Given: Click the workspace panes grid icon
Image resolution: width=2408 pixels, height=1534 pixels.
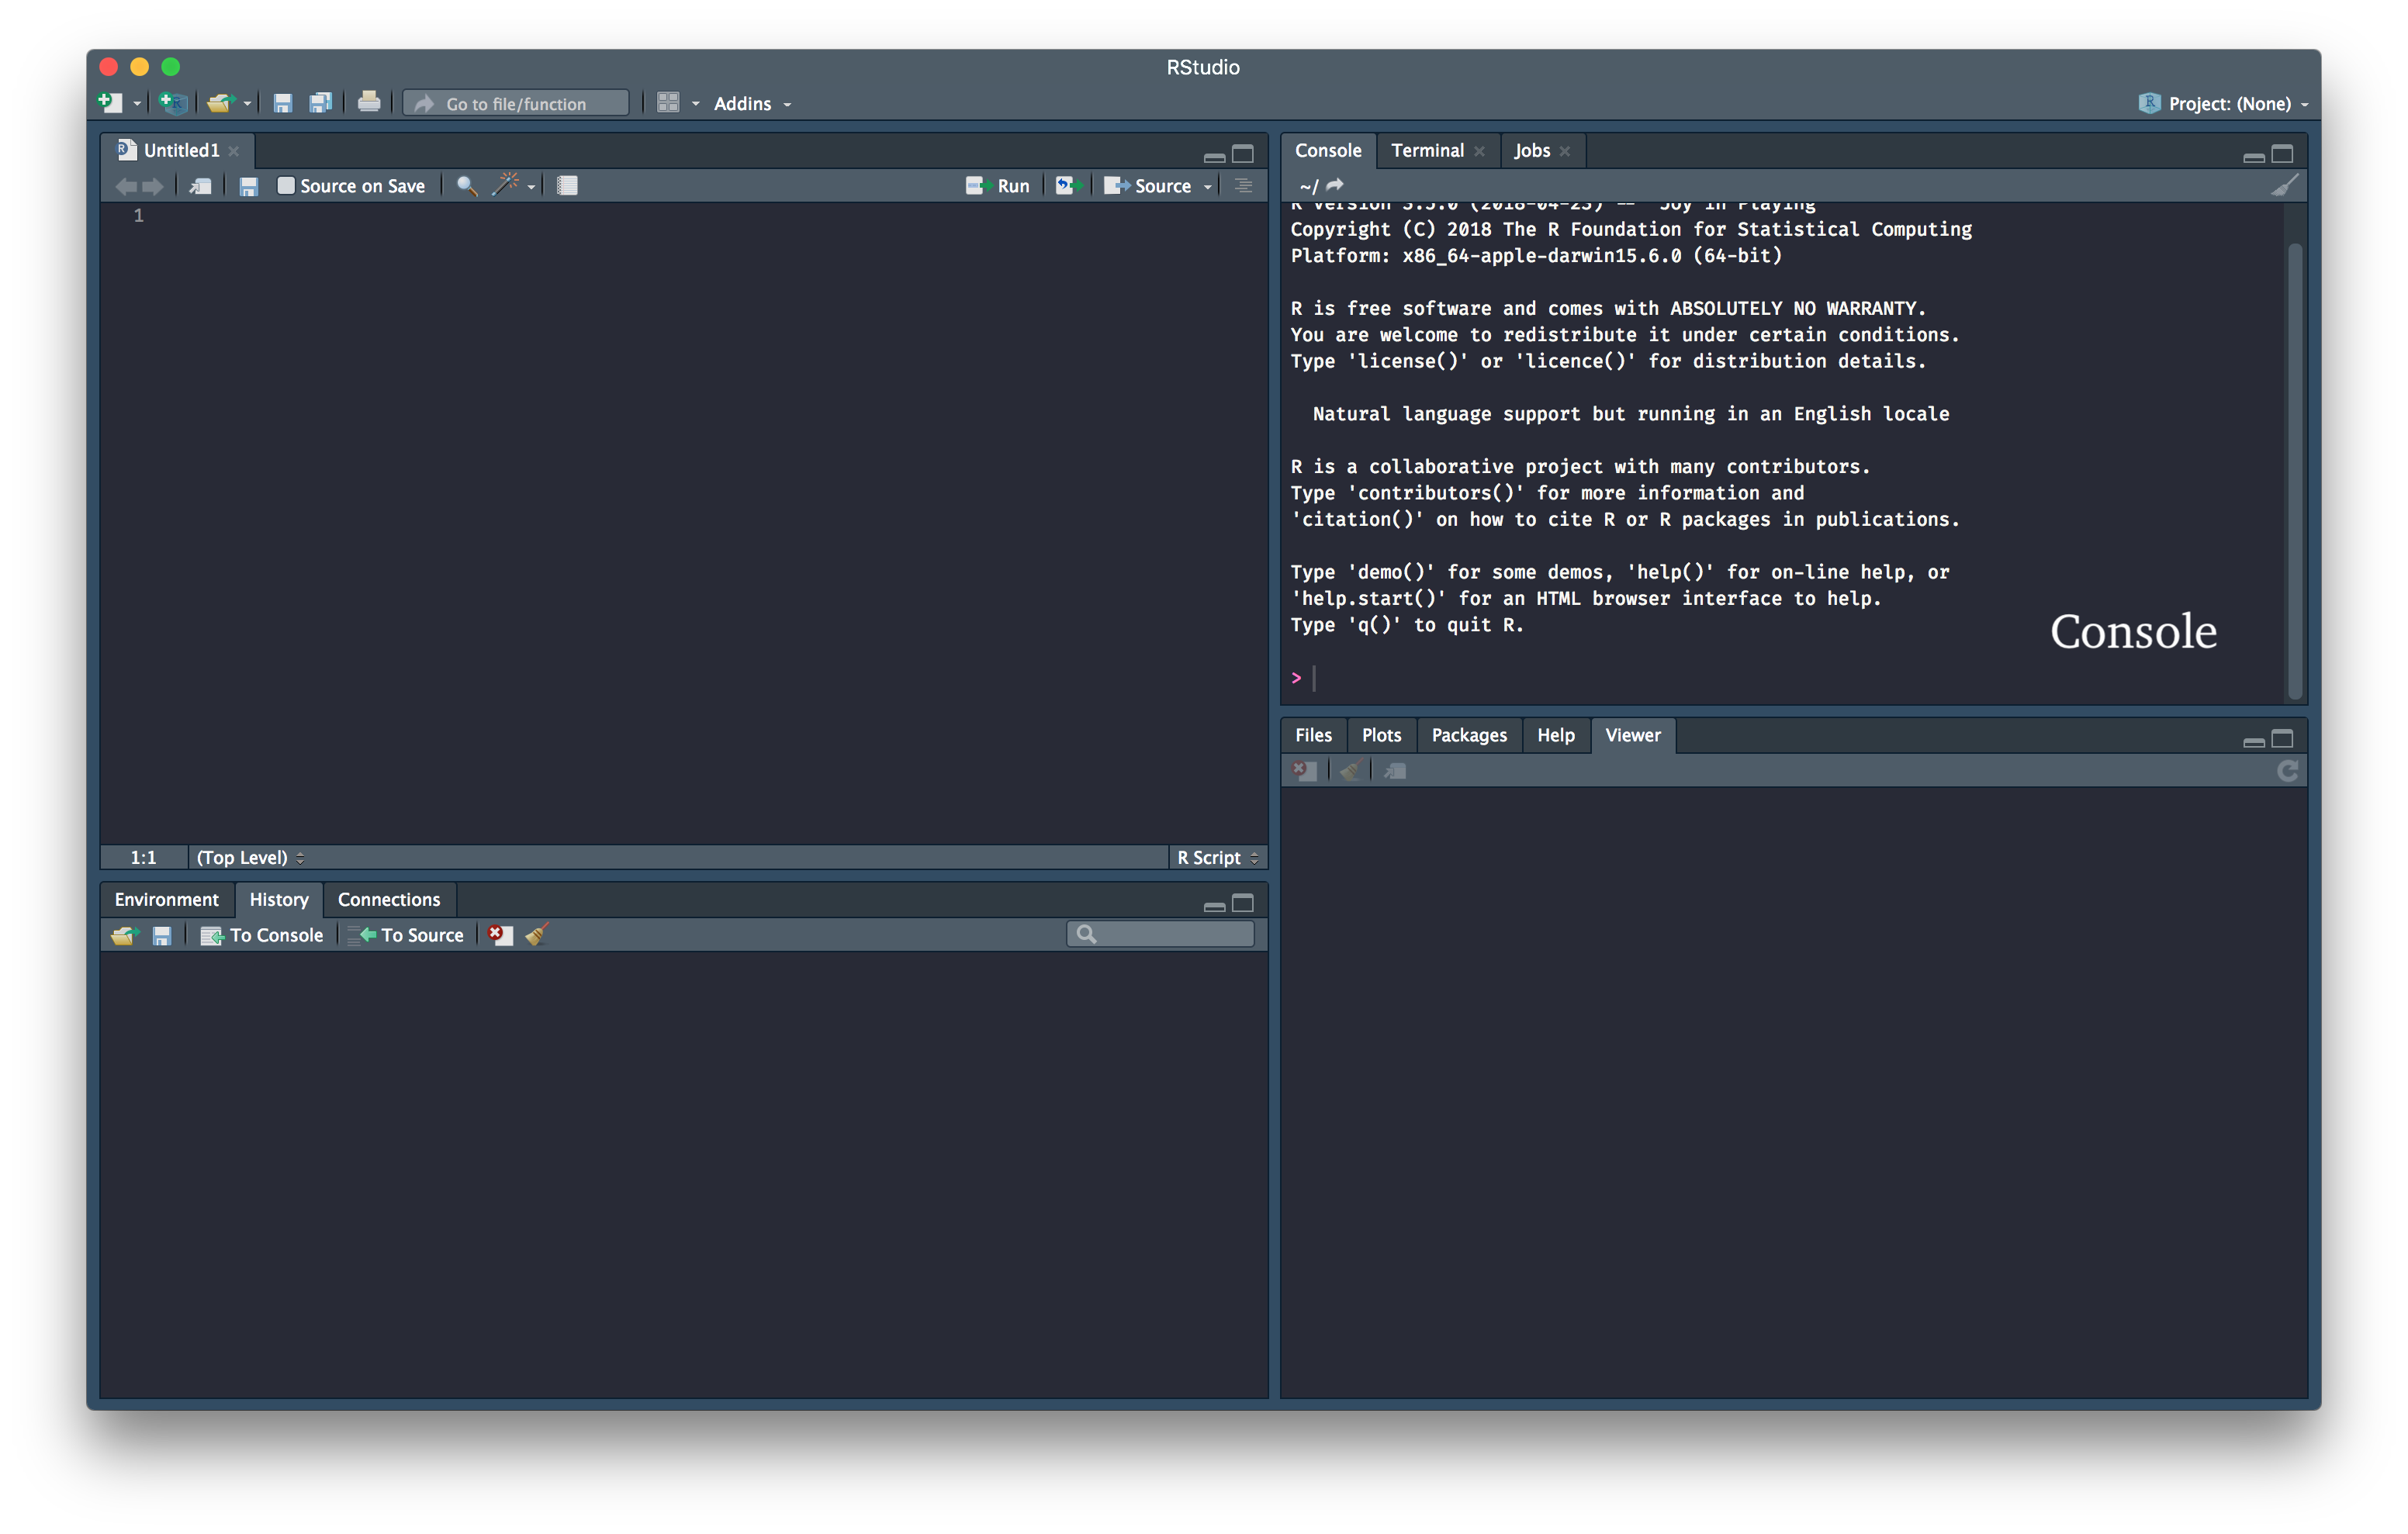Looking at the screenshot, I should pos(668,103).
